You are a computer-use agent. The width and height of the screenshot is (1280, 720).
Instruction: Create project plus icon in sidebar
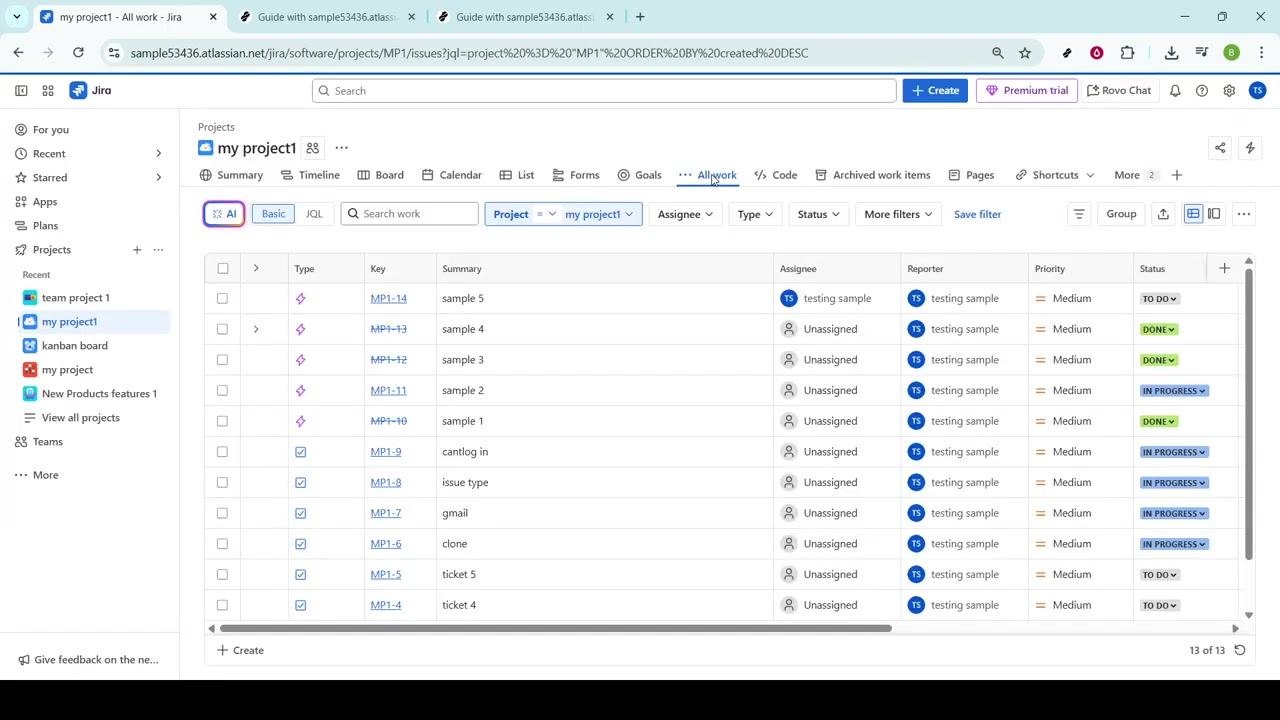pyautogui.click(x=137, y=250)
